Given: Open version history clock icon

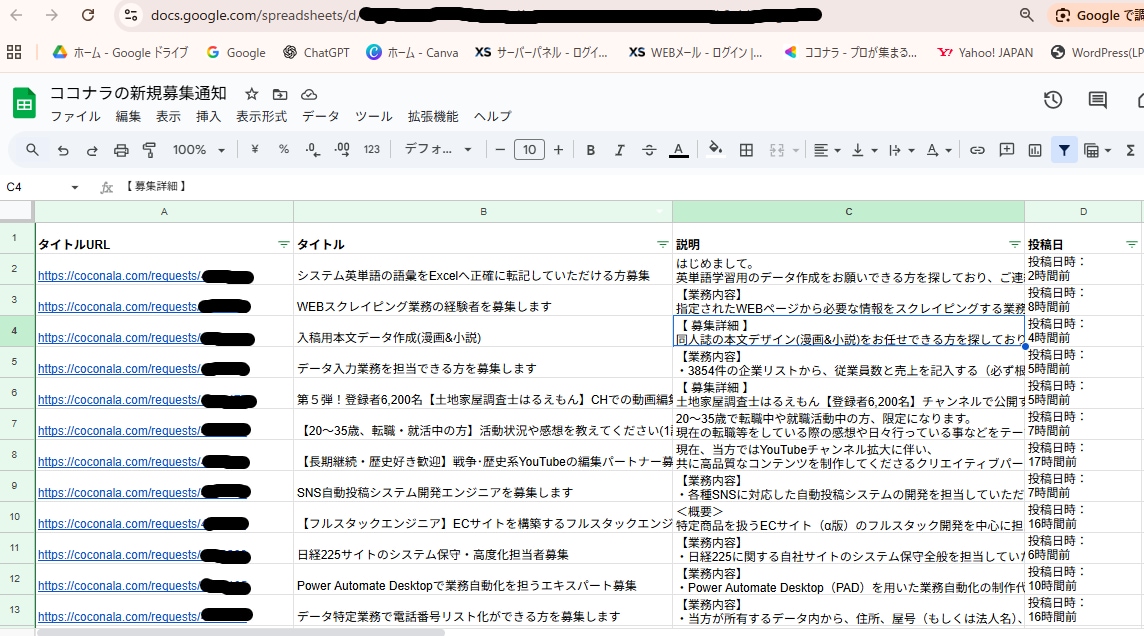Looking at the screenshot, I should pos(1053,100).
